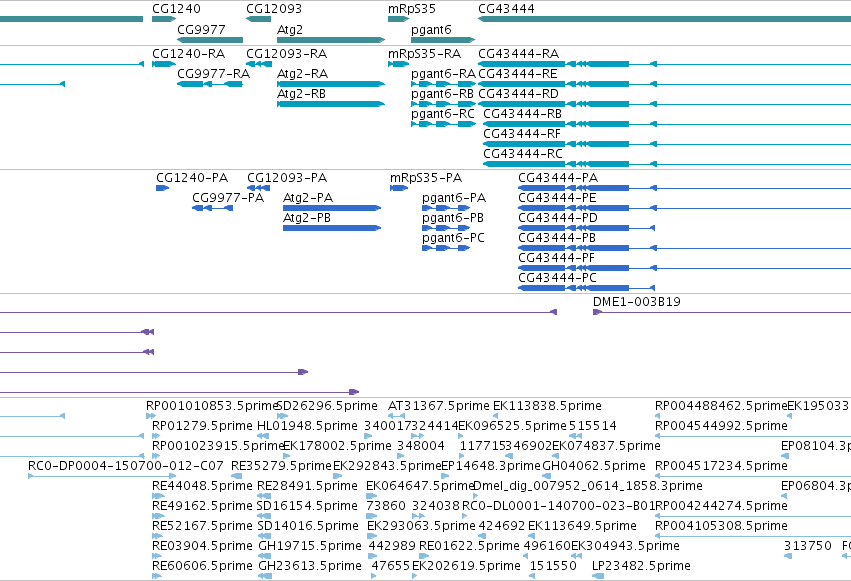The height and width of the screenshot is (581, 851).
Task: Select Dmel_dig_007952_0614_1858.3prime feature
Action: point(588,487)
